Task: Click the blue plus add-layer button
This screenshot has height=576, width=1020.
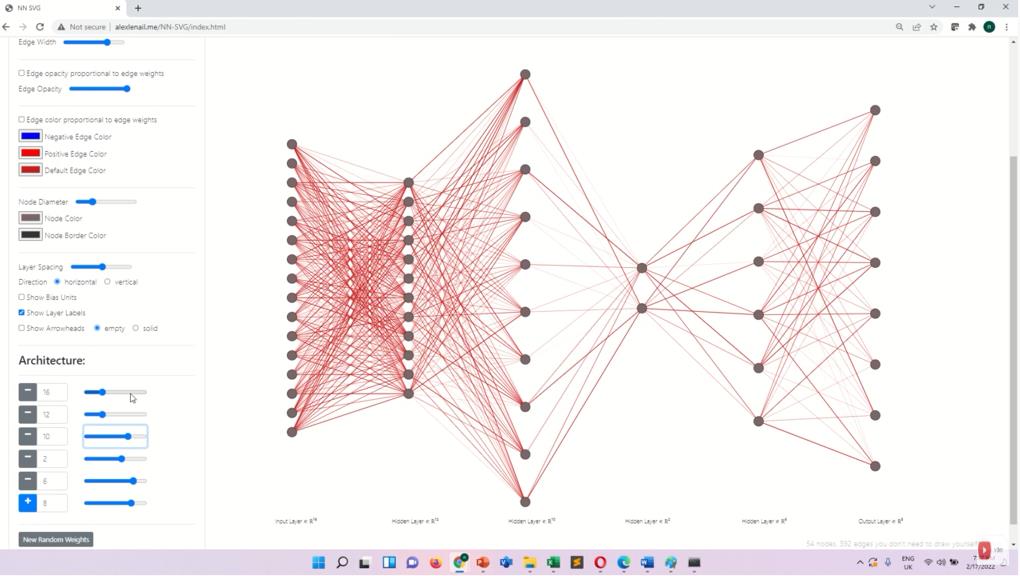Action: (28, 502)
